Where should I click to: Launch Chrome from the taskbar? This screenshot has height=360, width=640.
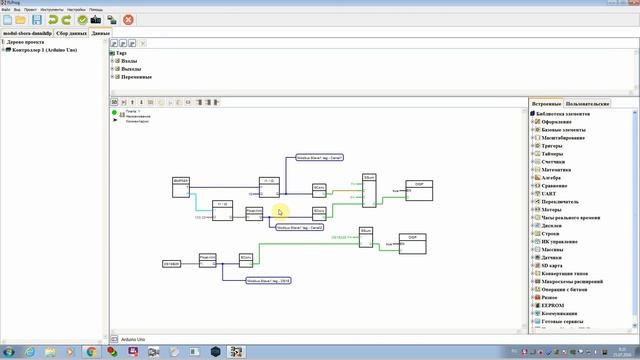pos(91,352)
